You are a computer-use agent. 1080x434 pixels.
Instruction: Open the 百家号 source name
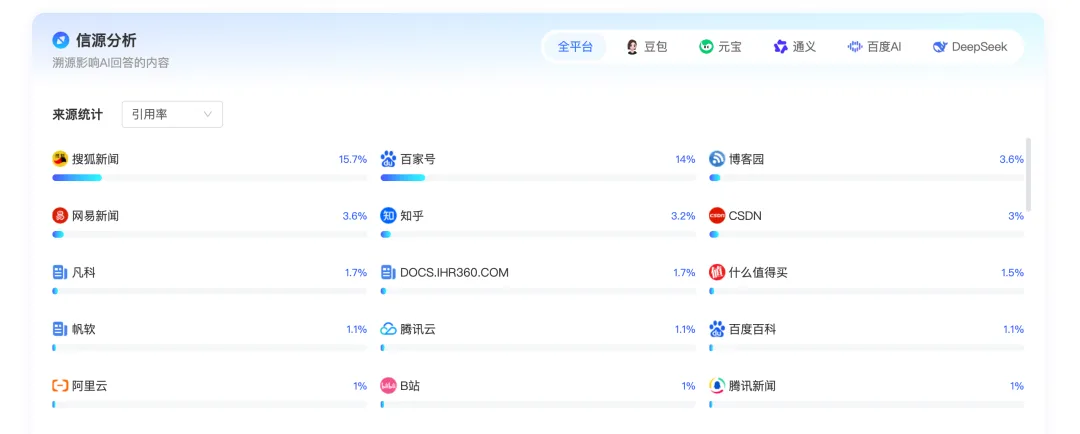click(418, 159)
